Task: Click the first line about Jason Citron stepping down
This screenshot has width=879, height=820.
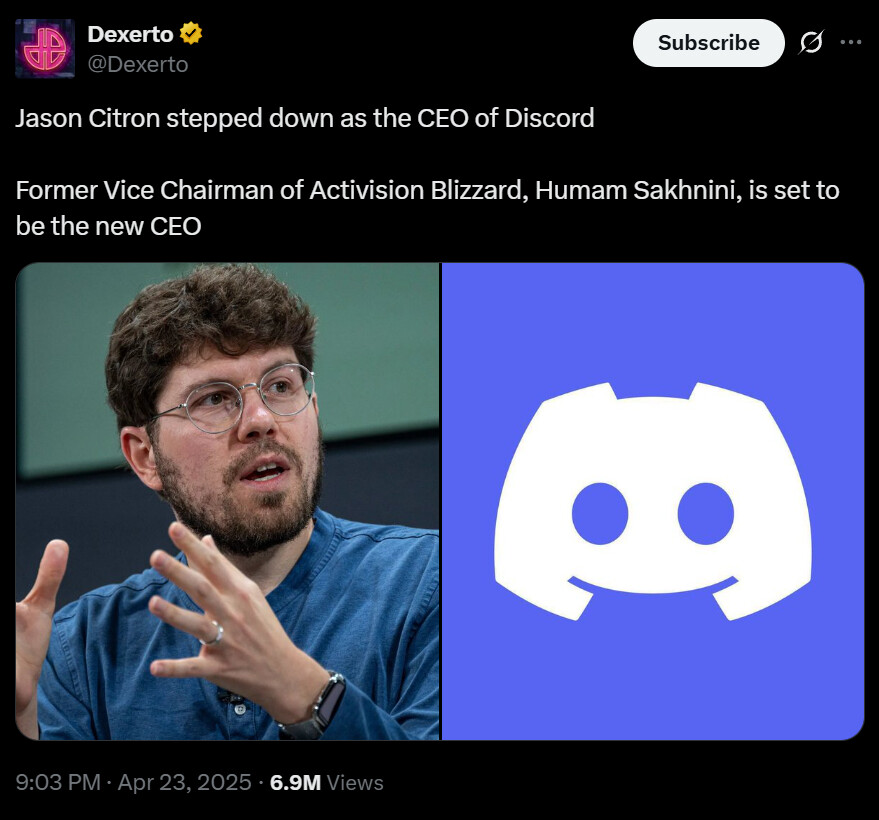Action: tap(305, 119)
